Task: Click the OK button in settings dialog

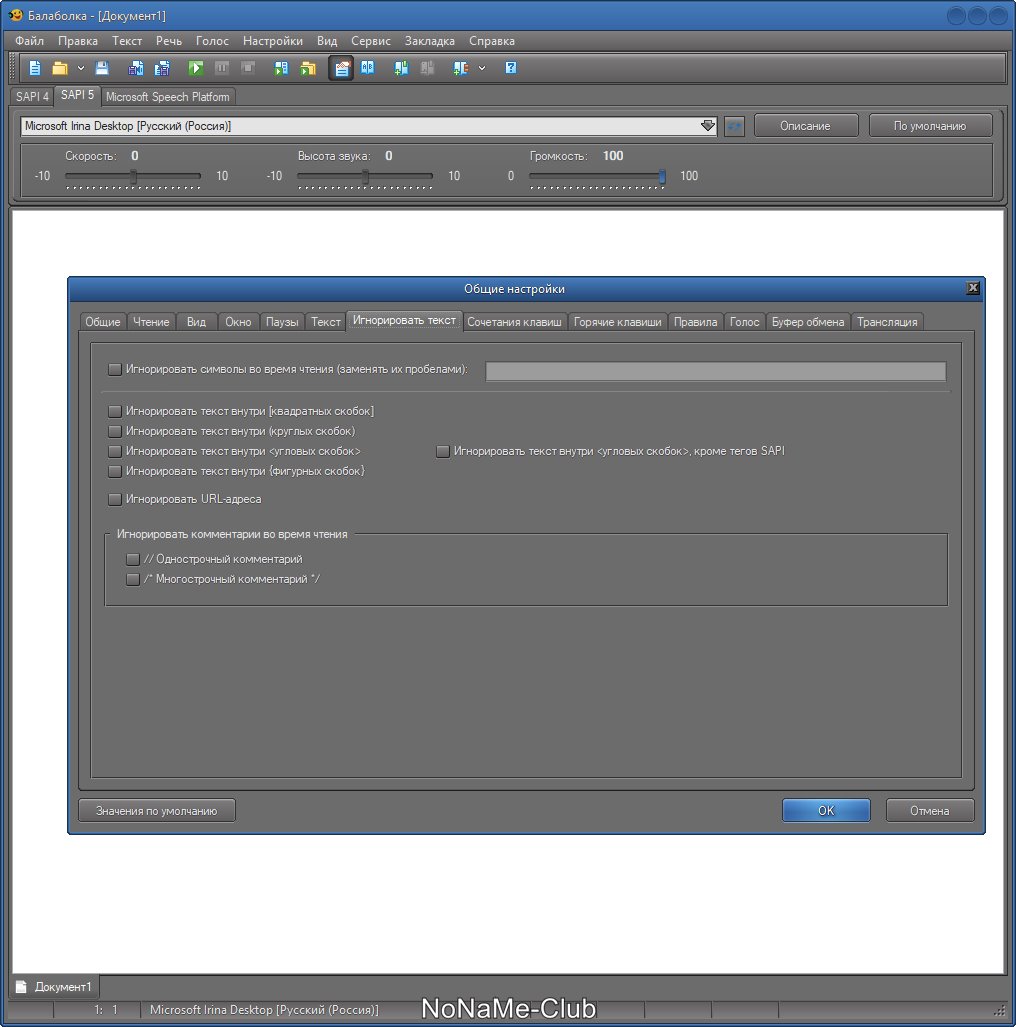Action: tap(826, 810)
